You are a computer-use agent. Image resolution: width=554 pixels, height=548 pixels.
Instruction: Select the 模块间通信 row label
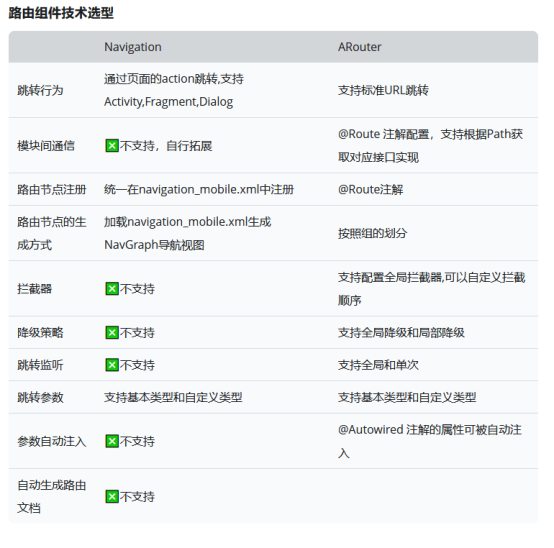(x=46, y=146)
